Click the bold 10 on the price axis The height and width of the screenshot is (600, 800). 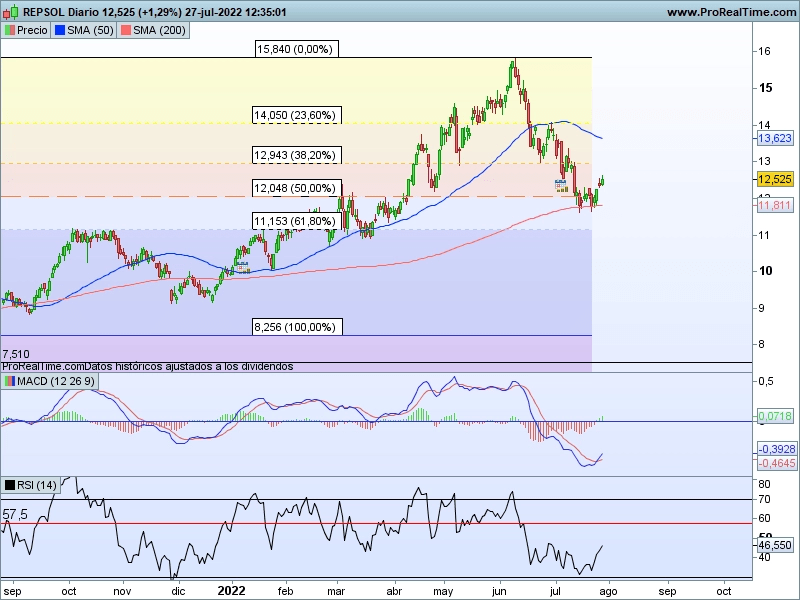coord(765,271)
